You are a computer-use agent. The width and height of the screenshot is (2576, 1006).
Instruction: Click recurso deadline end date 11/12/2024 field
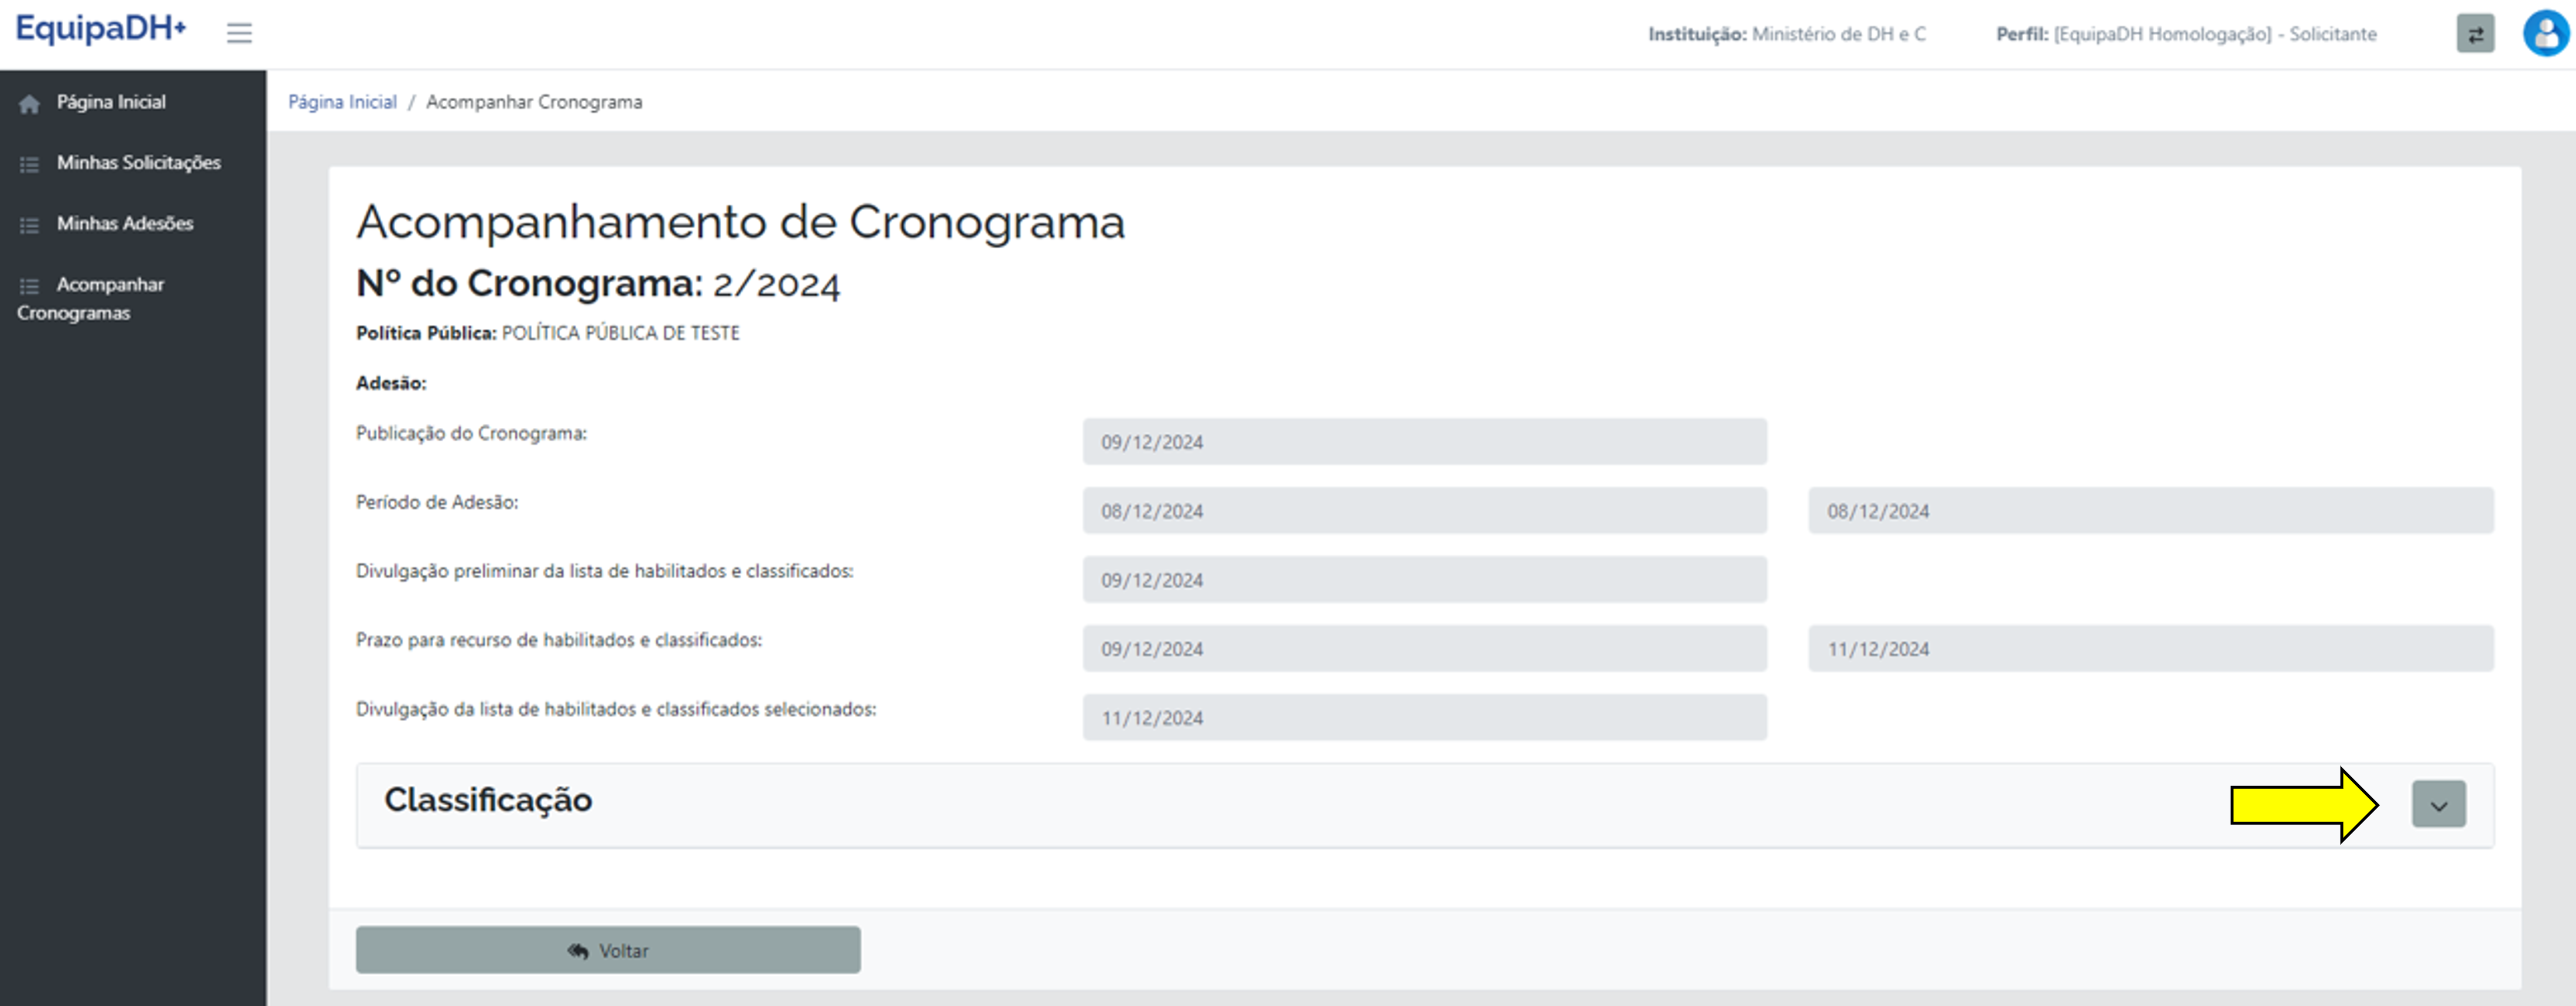tap(2150, 649)
